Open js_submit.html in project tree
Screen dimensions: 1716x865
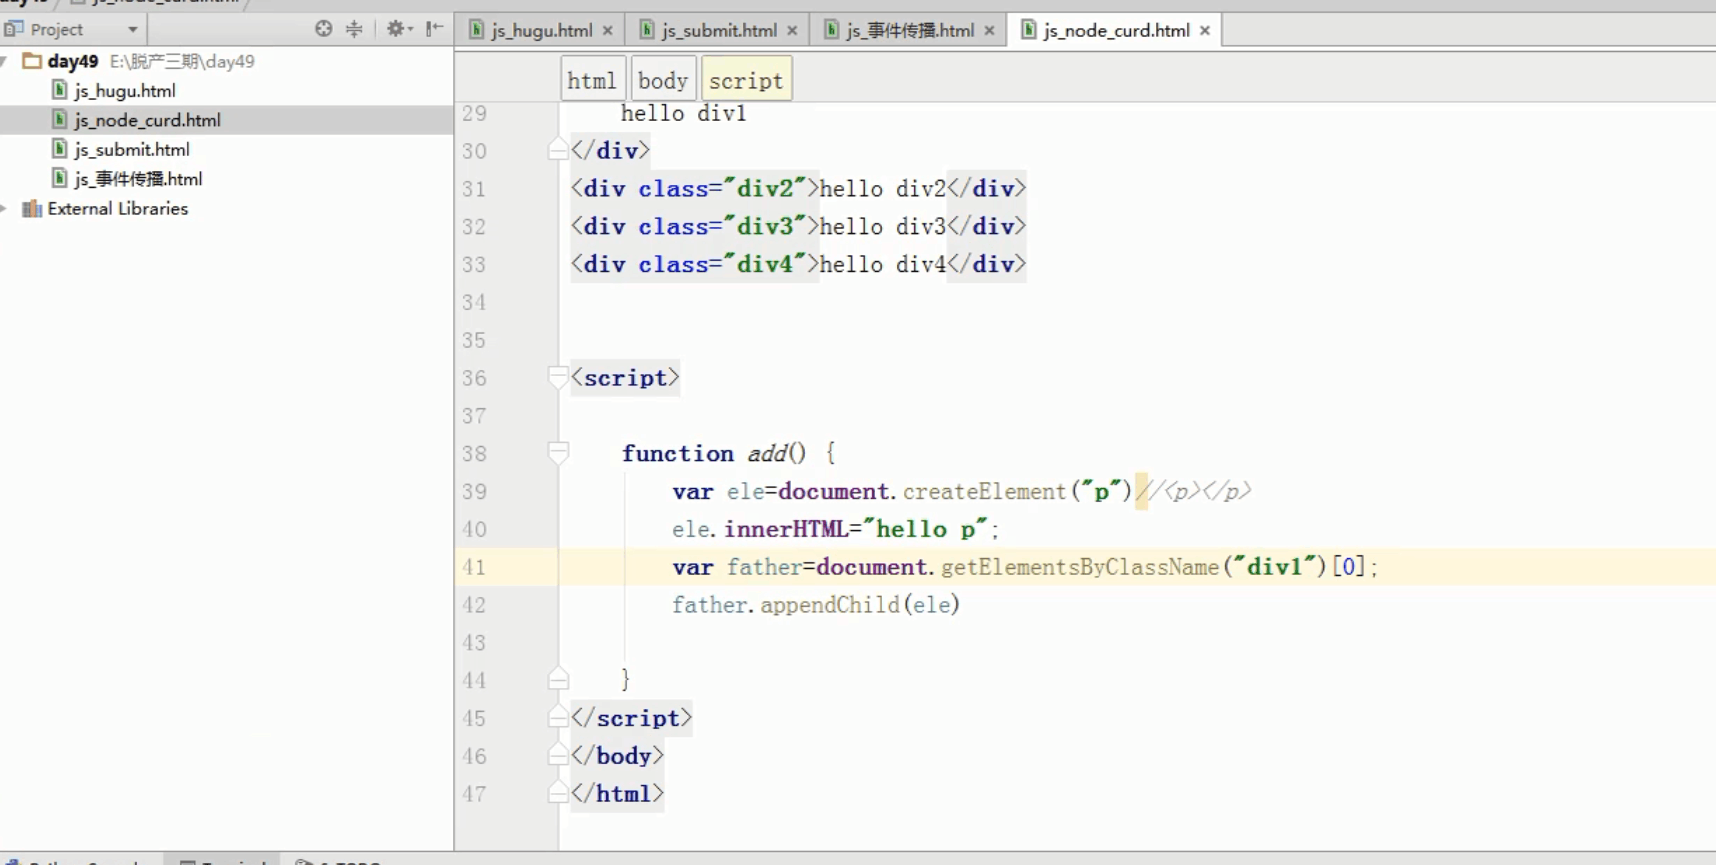132,149
